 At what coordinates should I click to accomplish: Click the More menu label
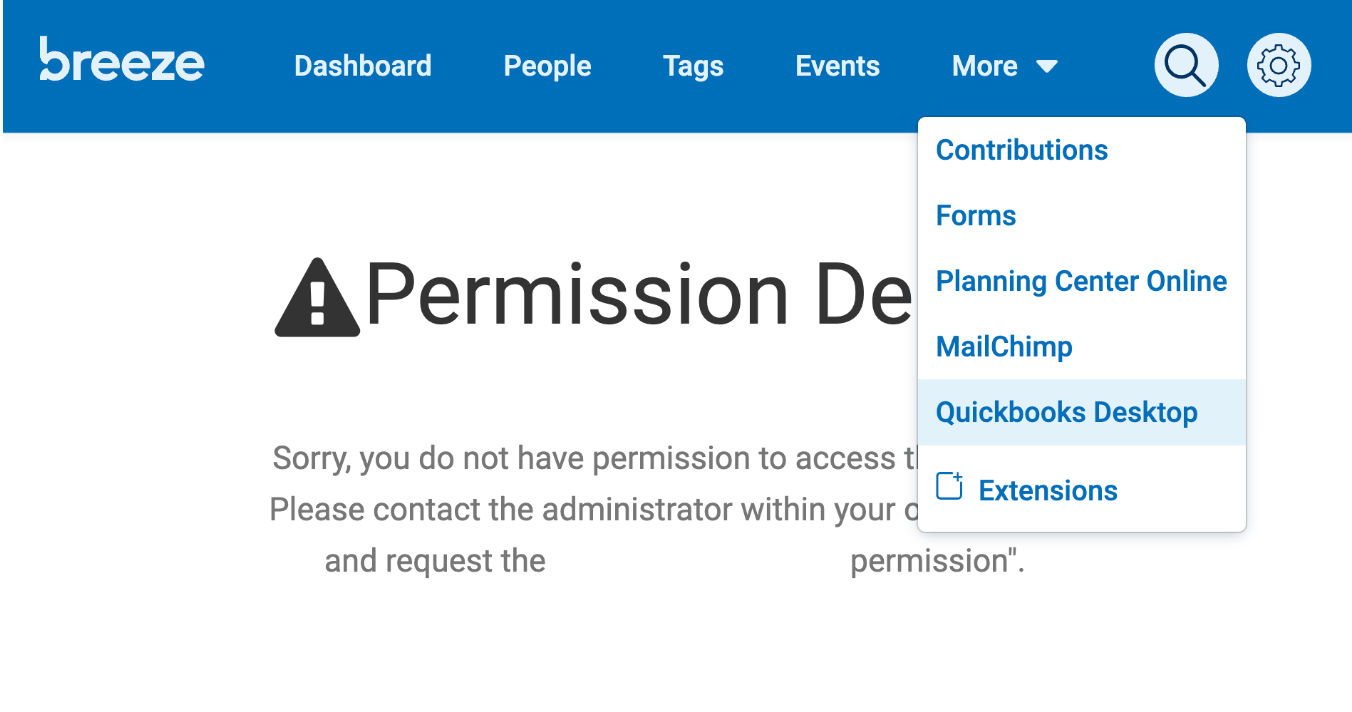point(985,66)
